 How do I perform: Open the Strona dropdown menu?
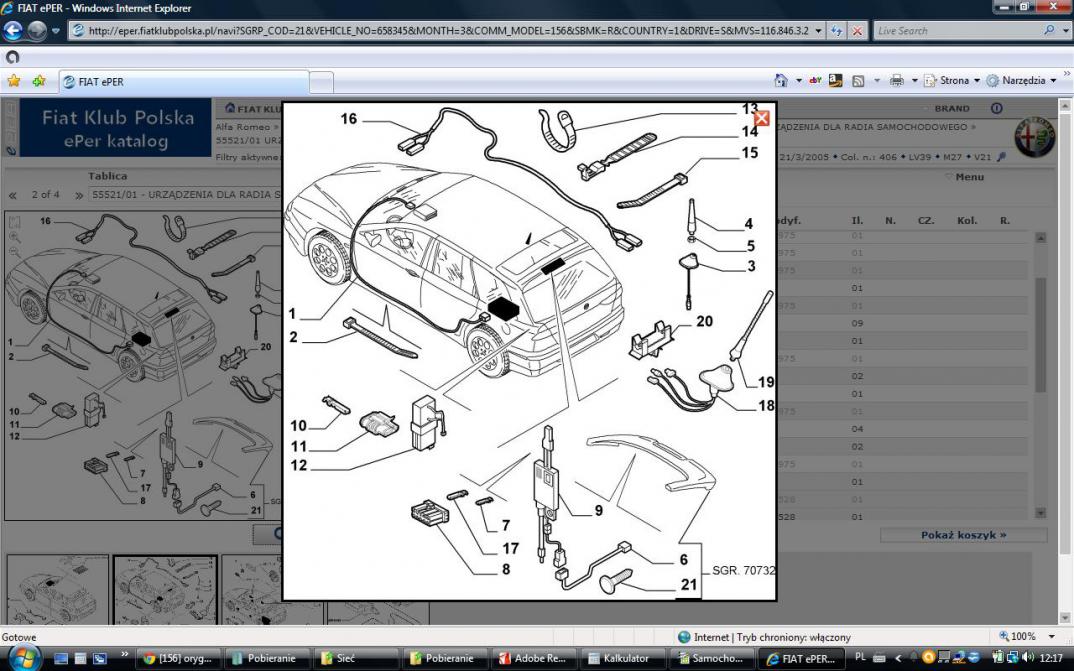(953, 81)
